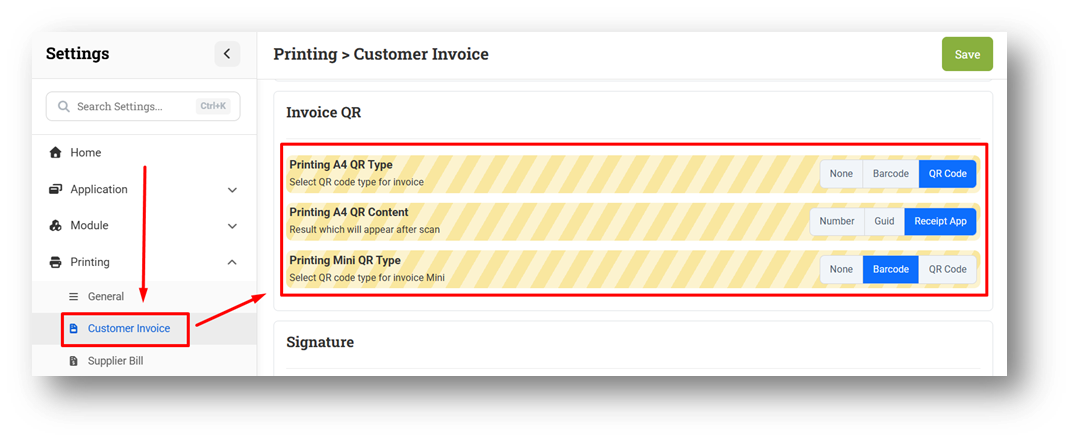This screenshot has width=1072, height=441.
Task: Set A4 QR Type to None
Action: coord(841,174)
